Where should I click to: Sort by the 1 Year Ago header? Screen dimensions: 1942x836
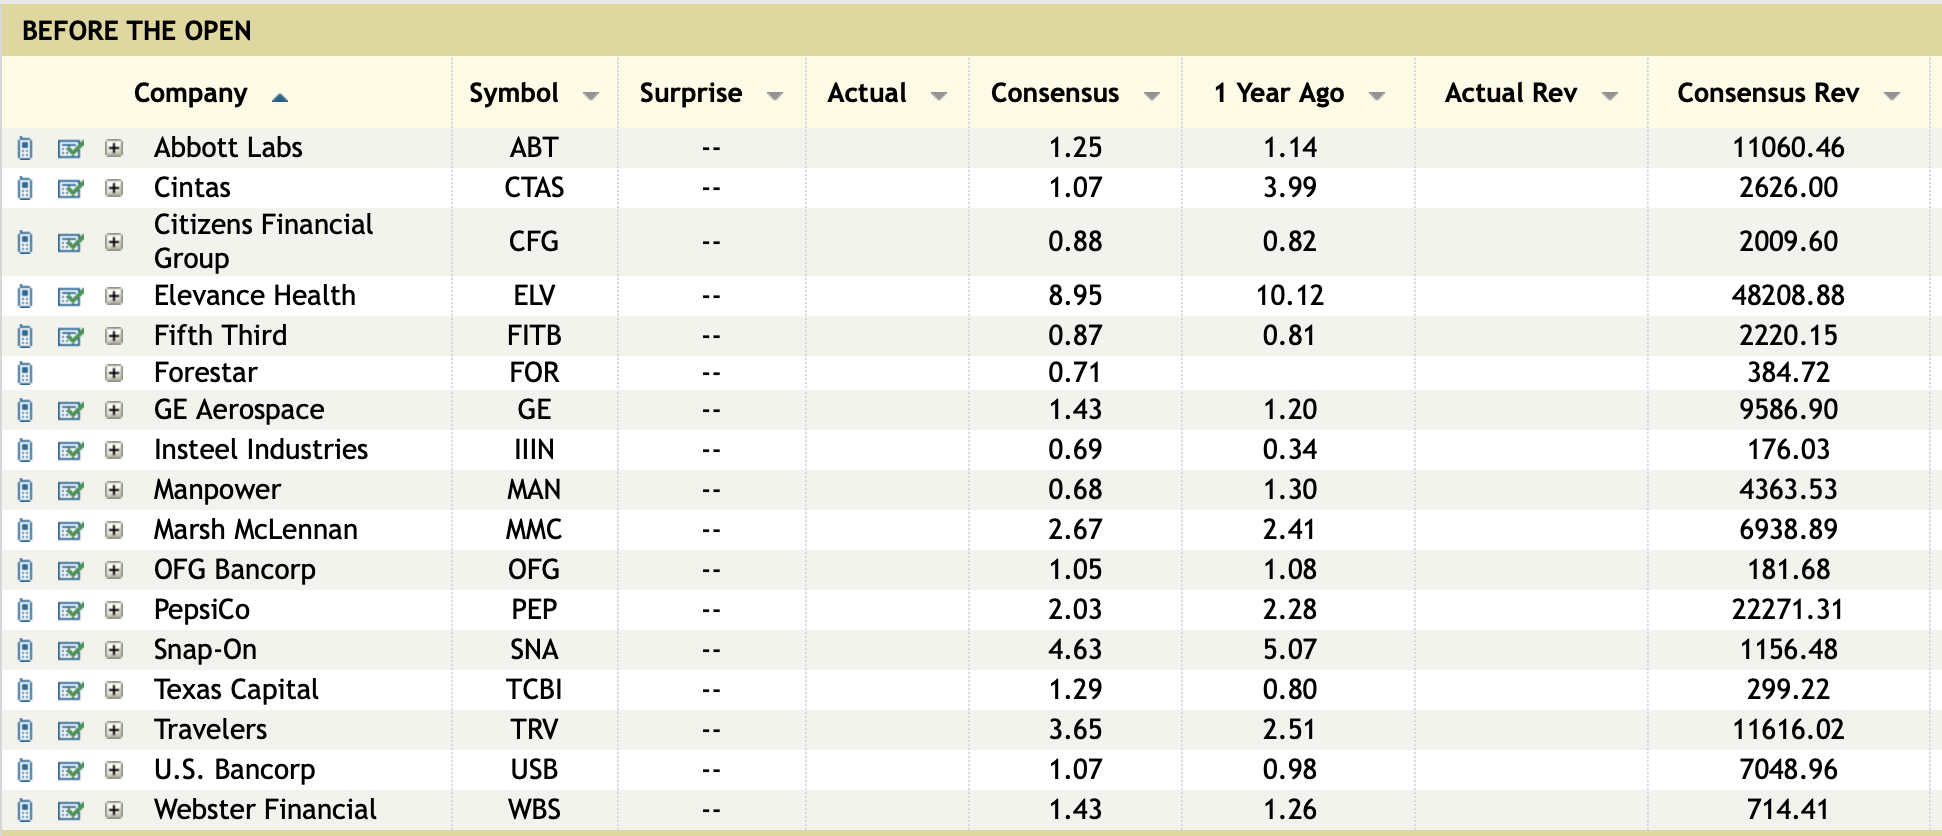coord(1278,93)
